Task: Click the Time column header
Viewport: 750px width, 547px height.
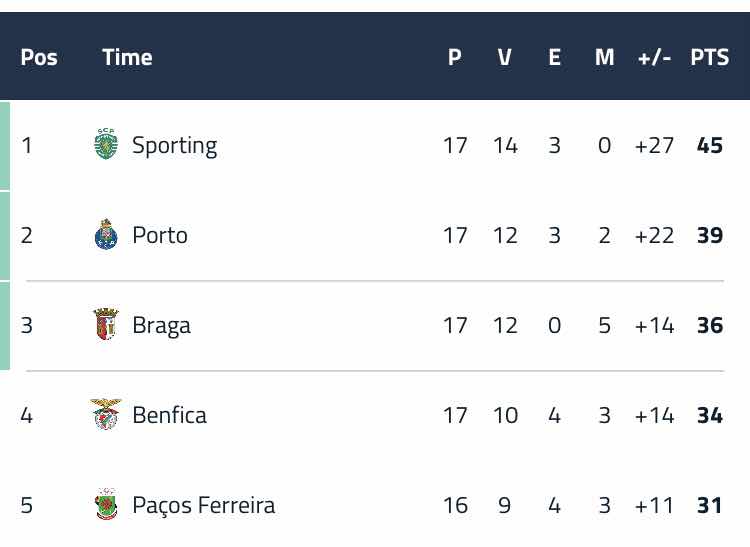Action: coord(127,57)
